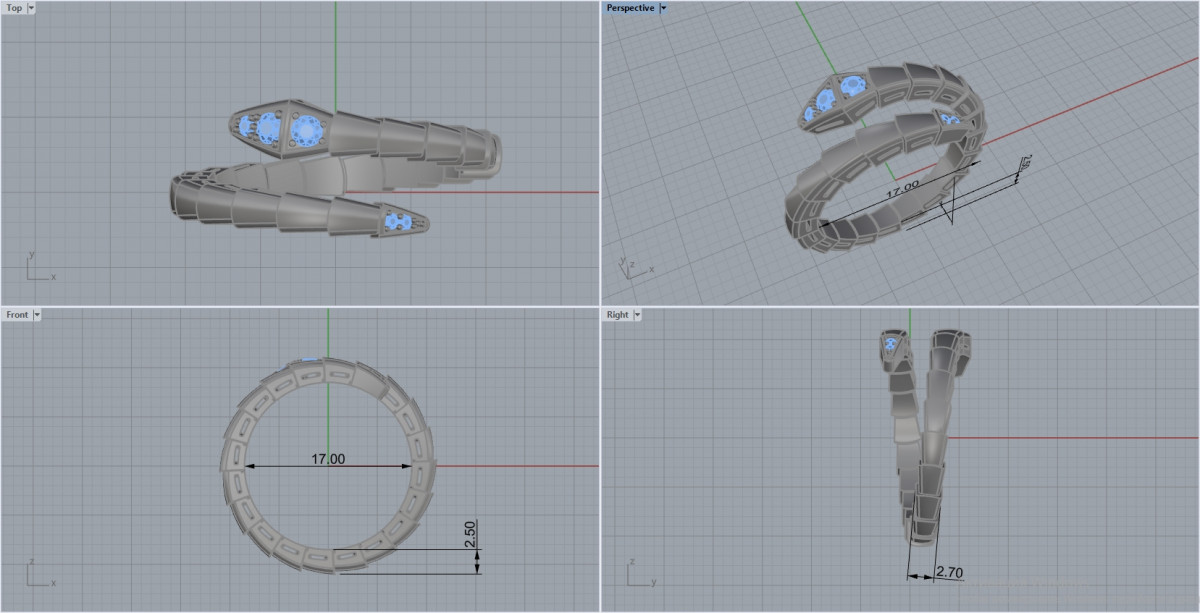Click the Perspective viewport title
1200x613 pixels.
coord(630,8)
